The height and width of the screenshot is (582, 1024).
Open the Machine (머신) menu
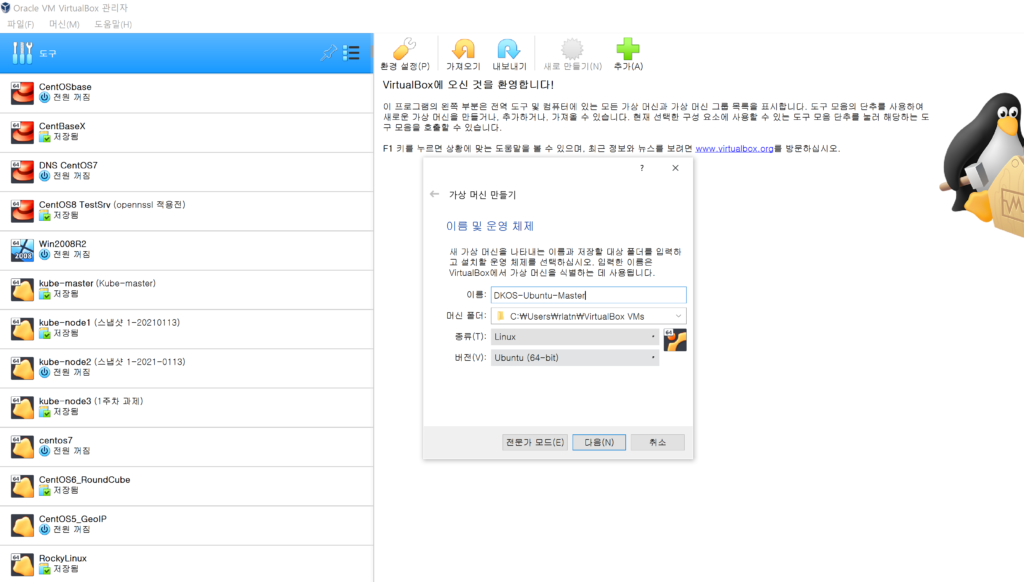click(64, 24)
